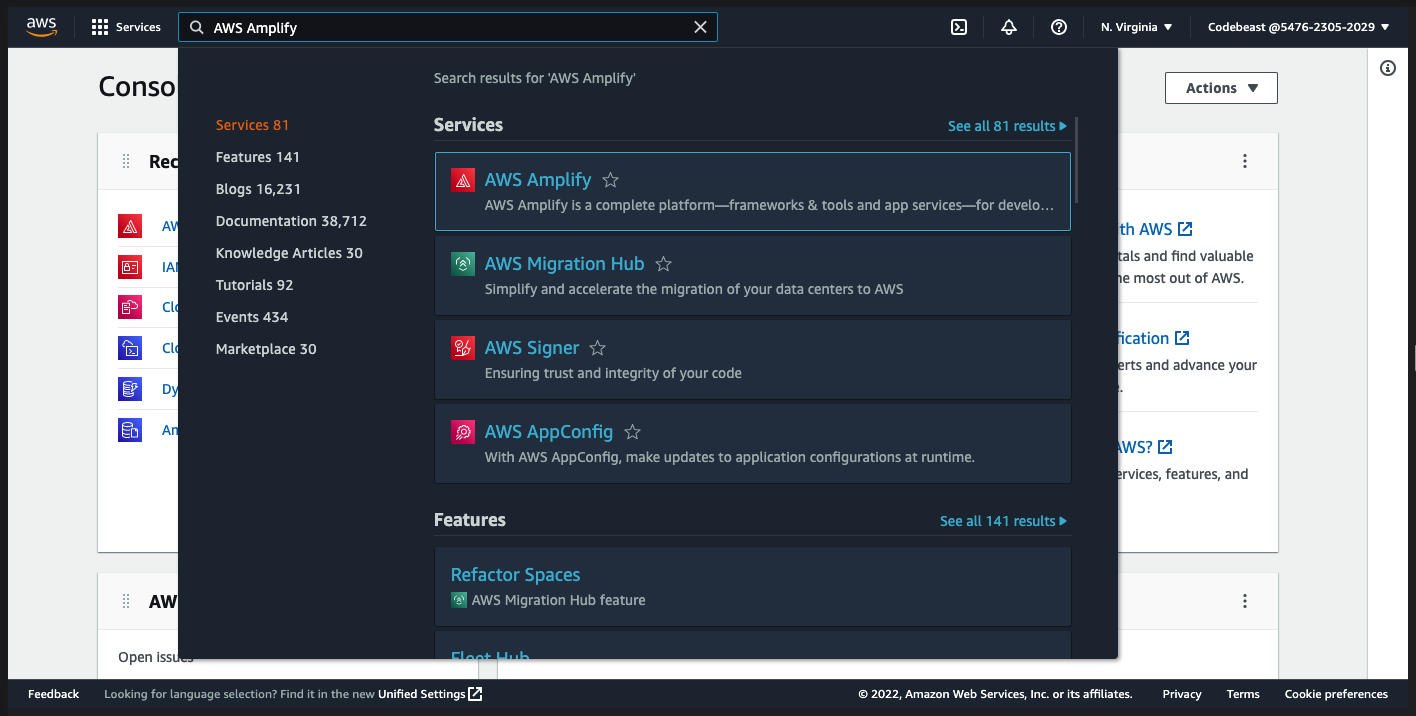Click the Migration Hub icon under Refactor Spaces

pos(459,600)
